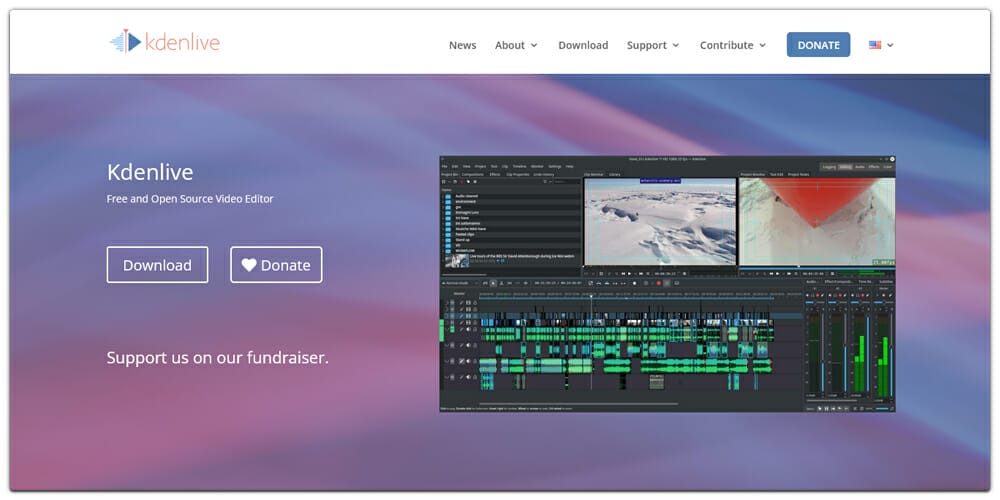The image size is (1000, 500).
Task: Select the 'Audio cleaned' folder icon in Project Bin
Action: point(447,195)
